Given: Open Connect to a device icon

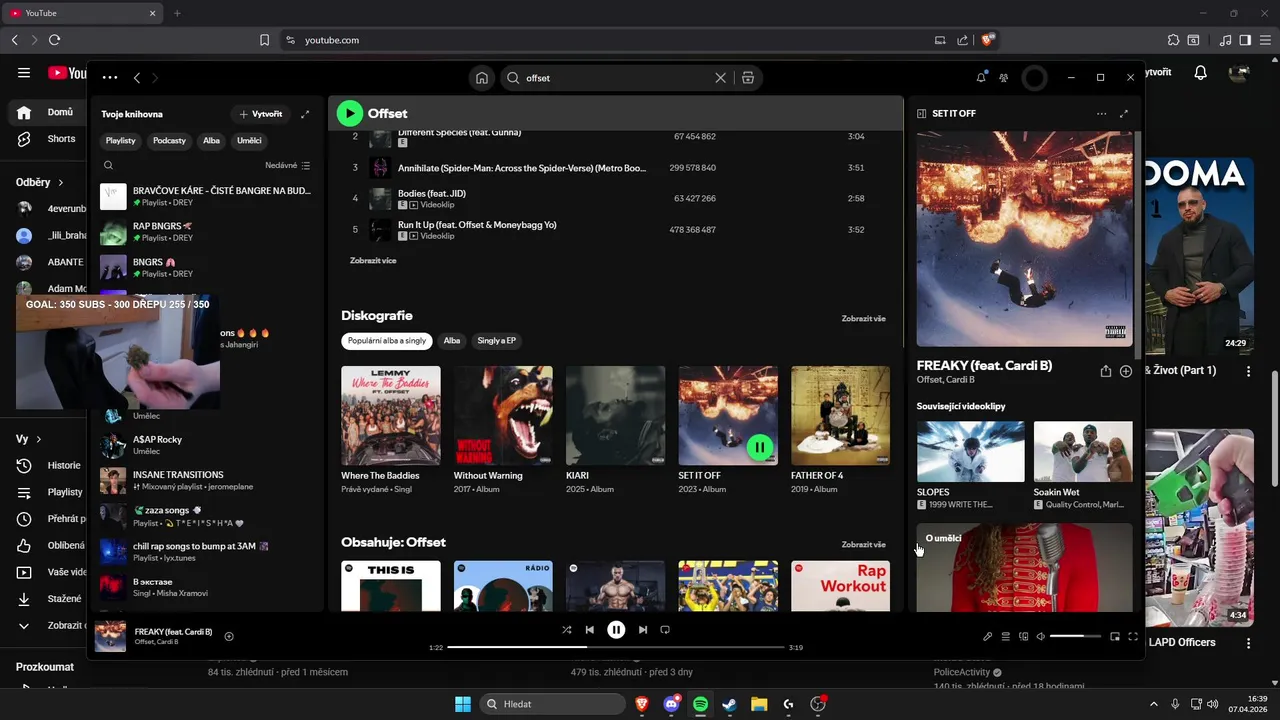Looking at the screenshot, I should click(x=1023, y=637).
